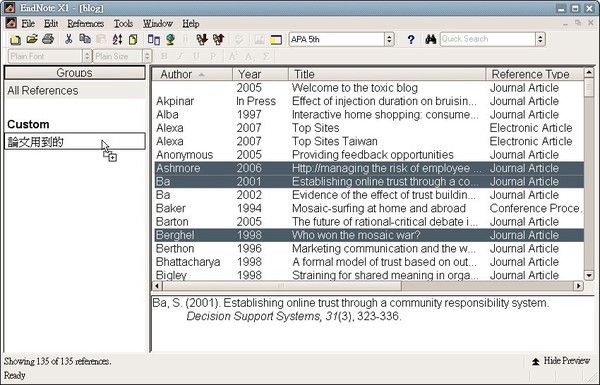
Task: Toggle Superscript formatting button
Action: pos(233,56)
